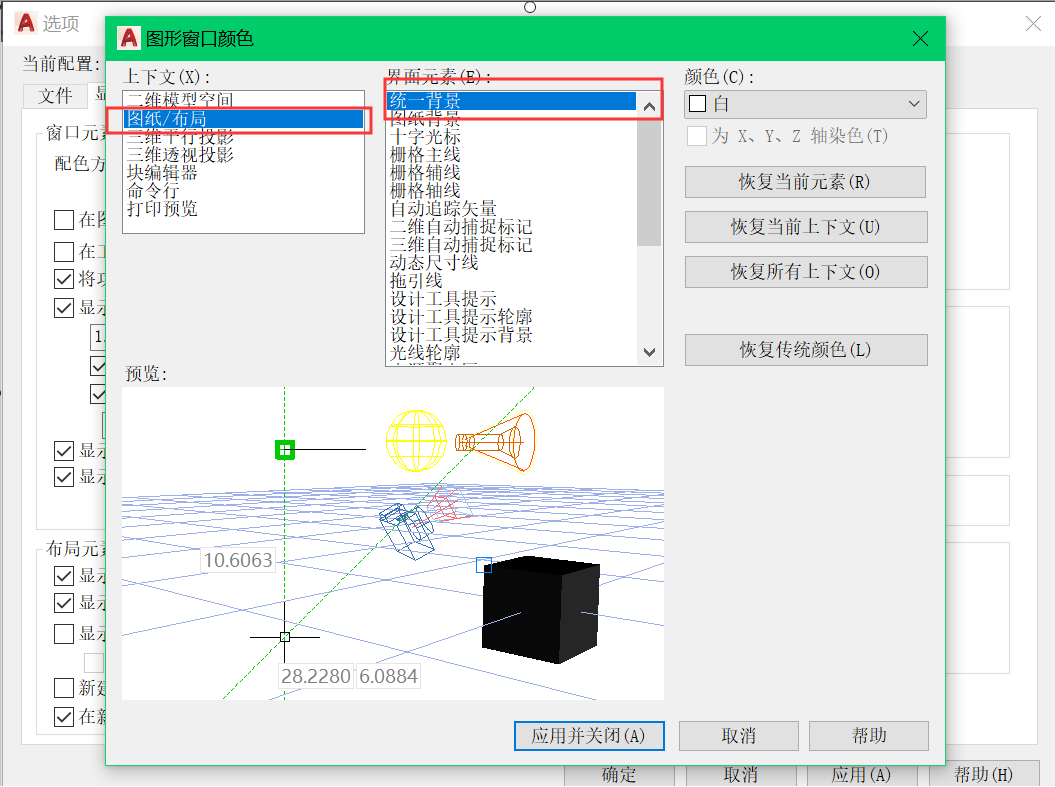
Task: Click 帮助 in color dialog
Action: (x=869, y=736)
